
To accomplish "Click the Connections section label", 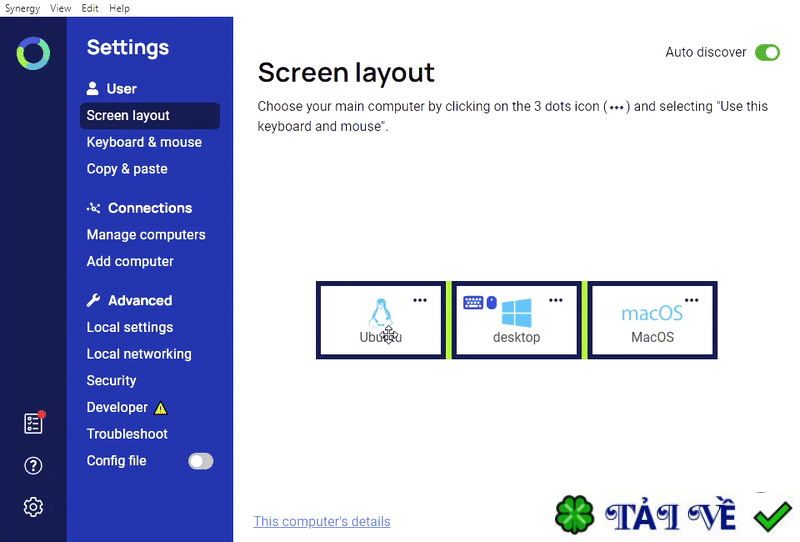I will point(150,208).
